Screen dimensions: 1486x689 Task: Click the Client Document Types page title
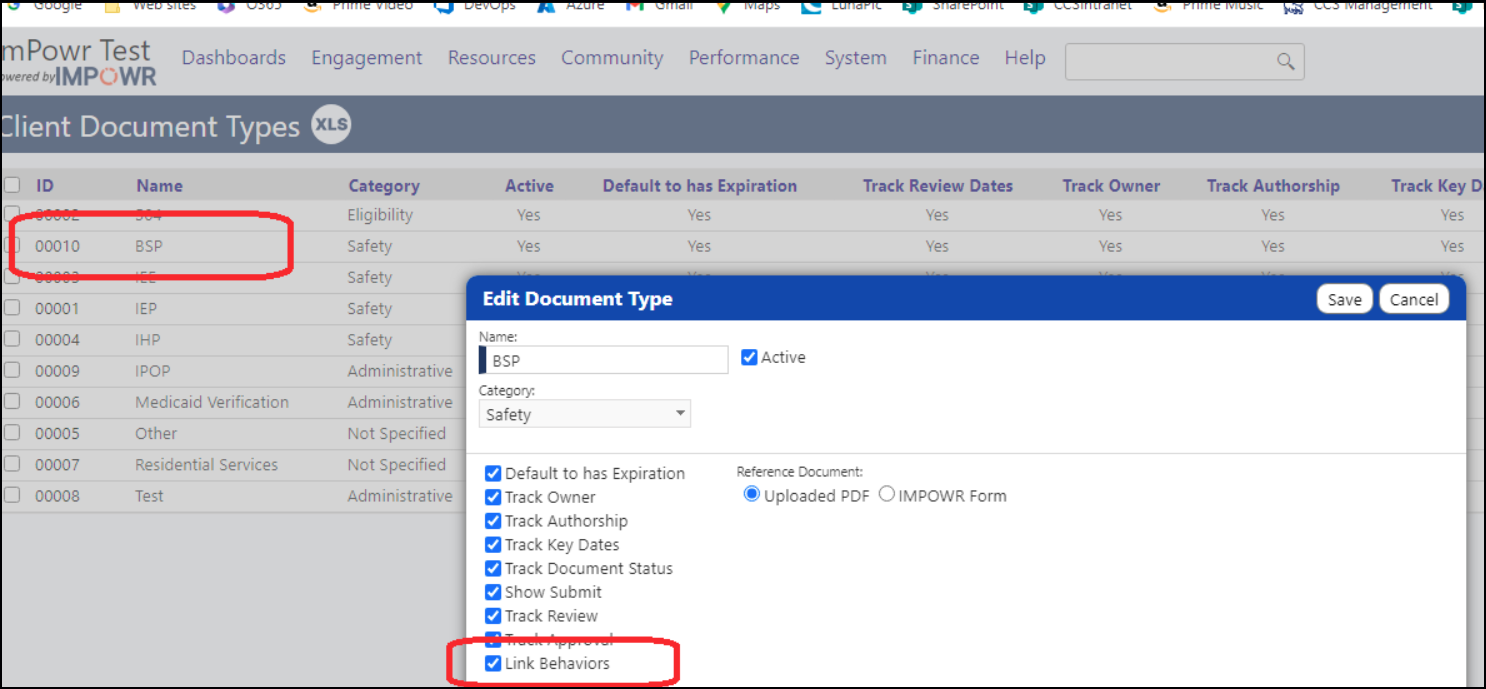pos(150,126)
